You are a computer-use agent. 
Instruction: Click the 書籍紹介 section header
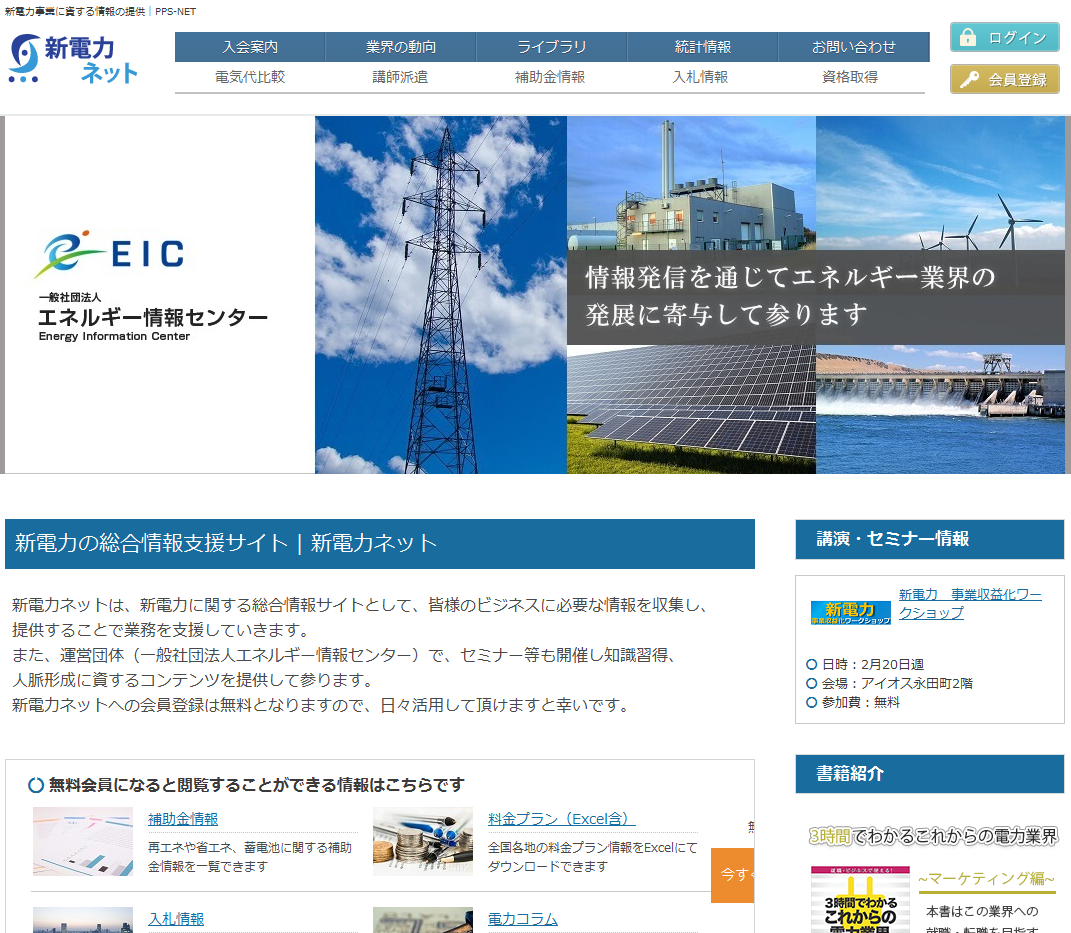pyautogui.click(x=930, y=774)
